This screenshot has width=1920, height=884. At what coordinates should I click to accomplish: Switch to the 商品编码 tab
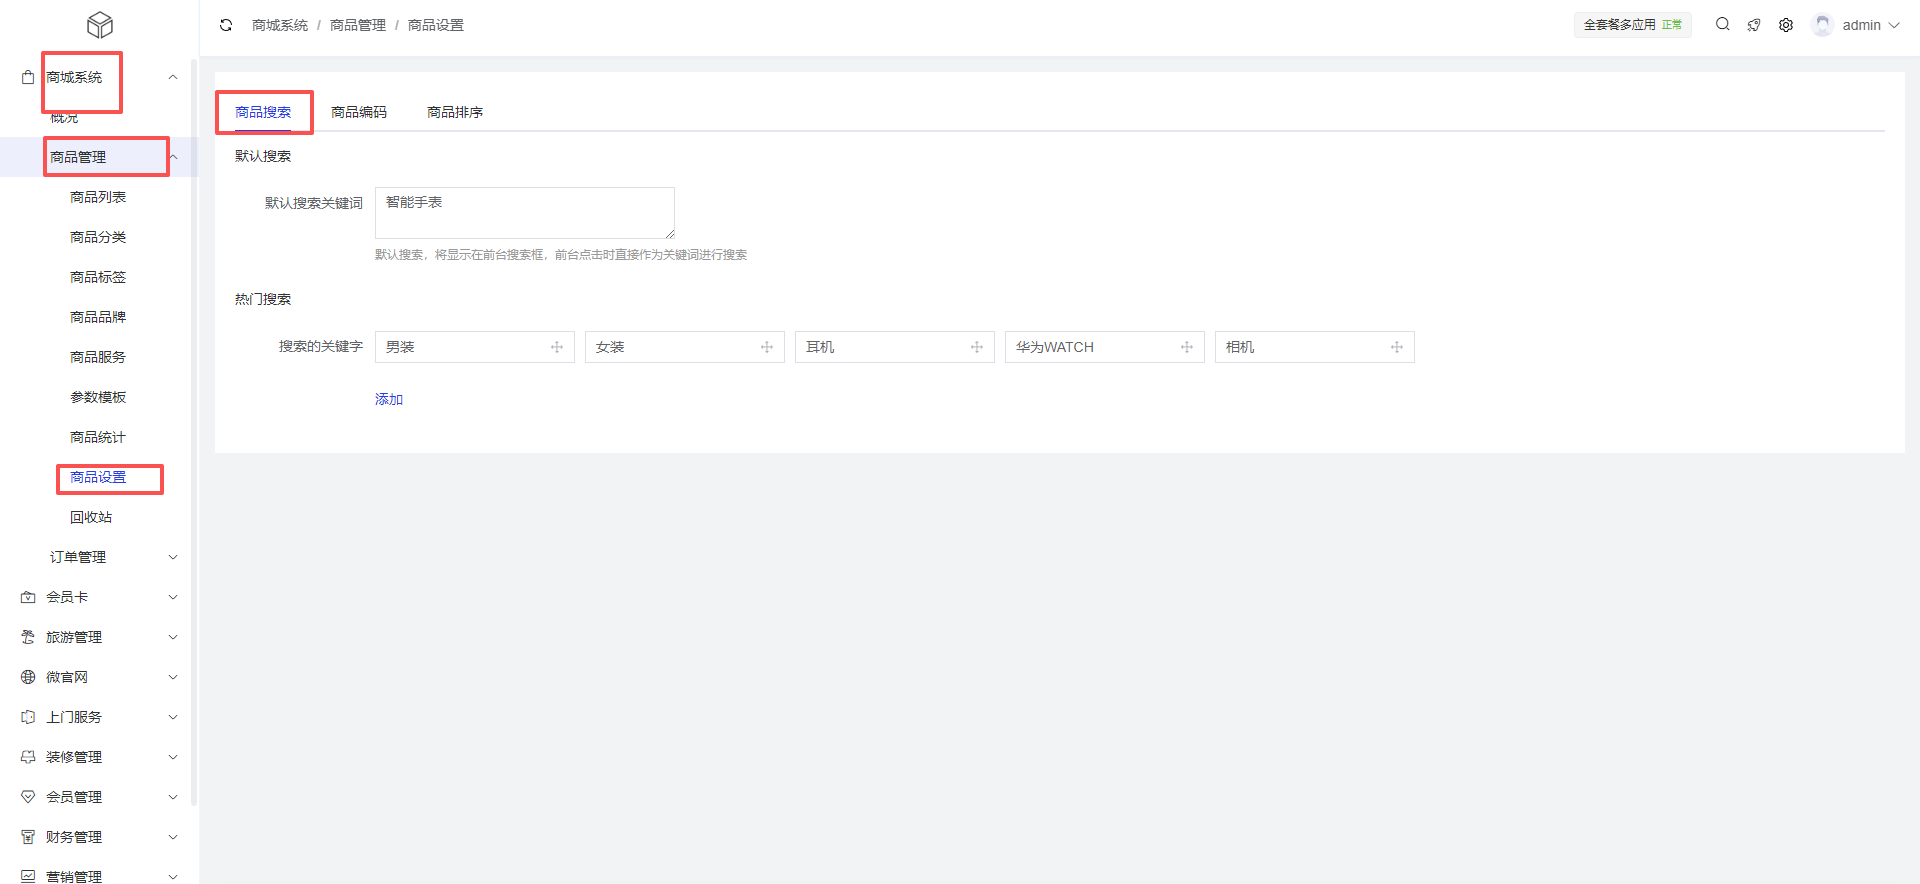tap(359, 112)
